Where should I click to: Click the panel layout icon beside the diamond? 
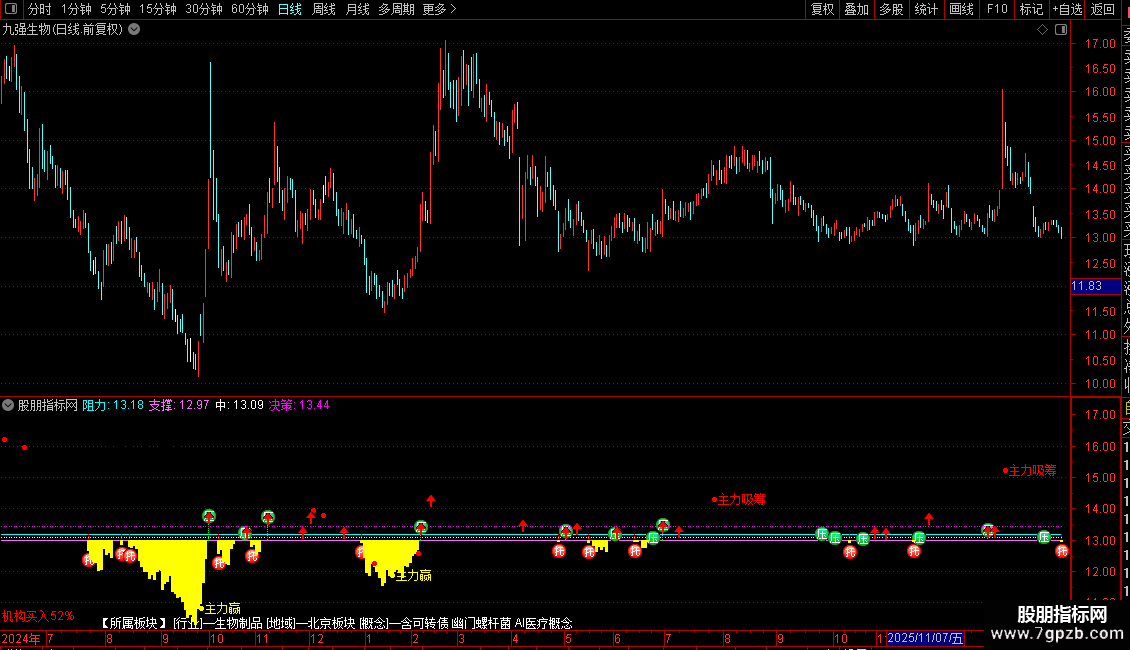pyautogui.click(x=1061, y=30)
